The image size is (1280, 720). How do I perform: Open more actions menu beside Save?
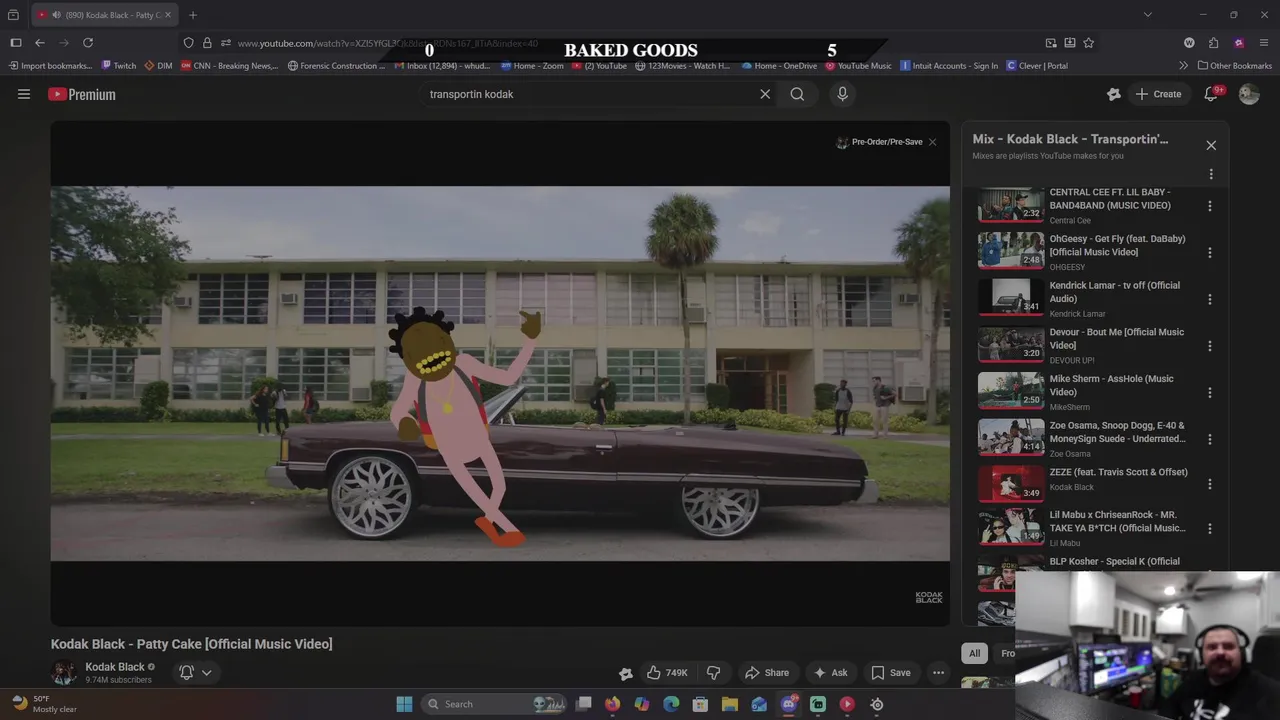[x=938, y=673]
